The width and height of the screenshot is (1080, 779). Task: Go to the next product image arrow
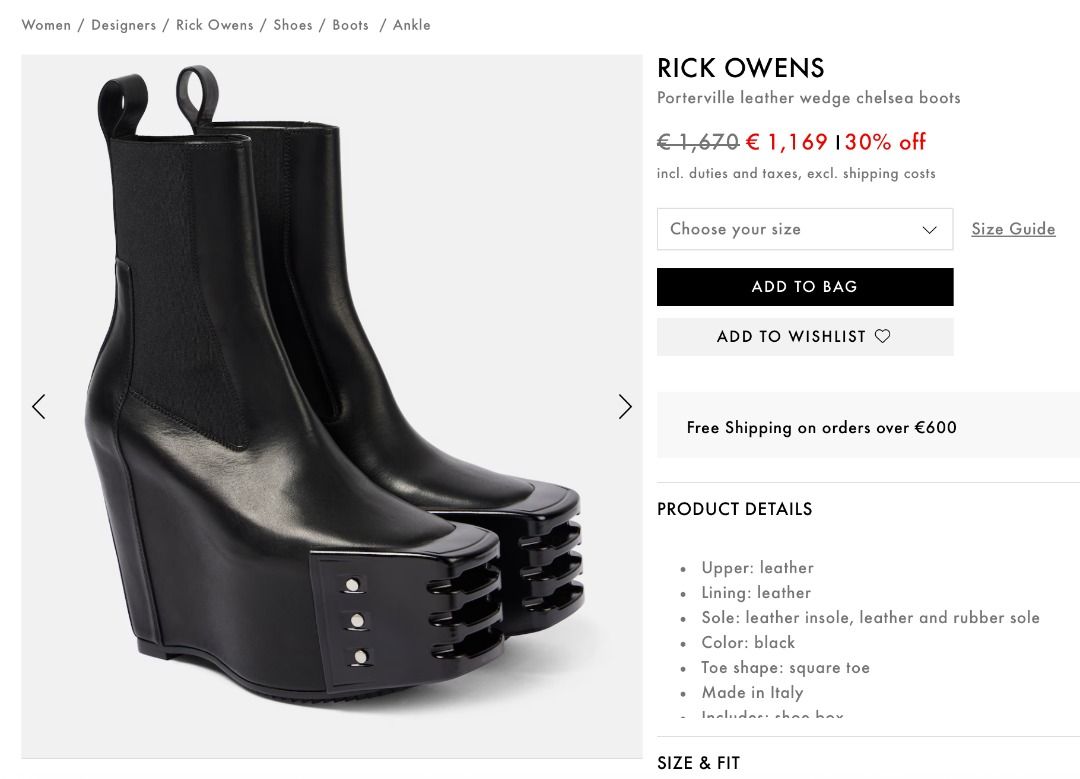[625, 406]
